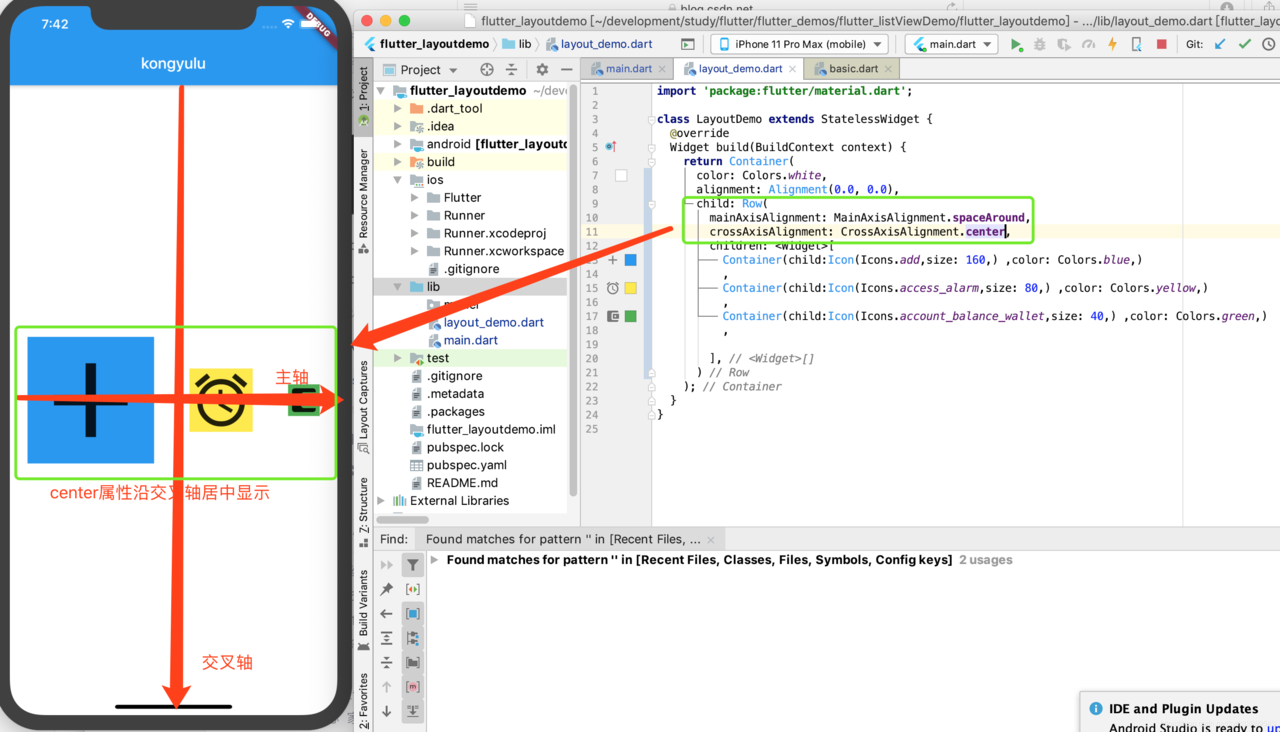Open Build Variants side tab

point(363,611)
